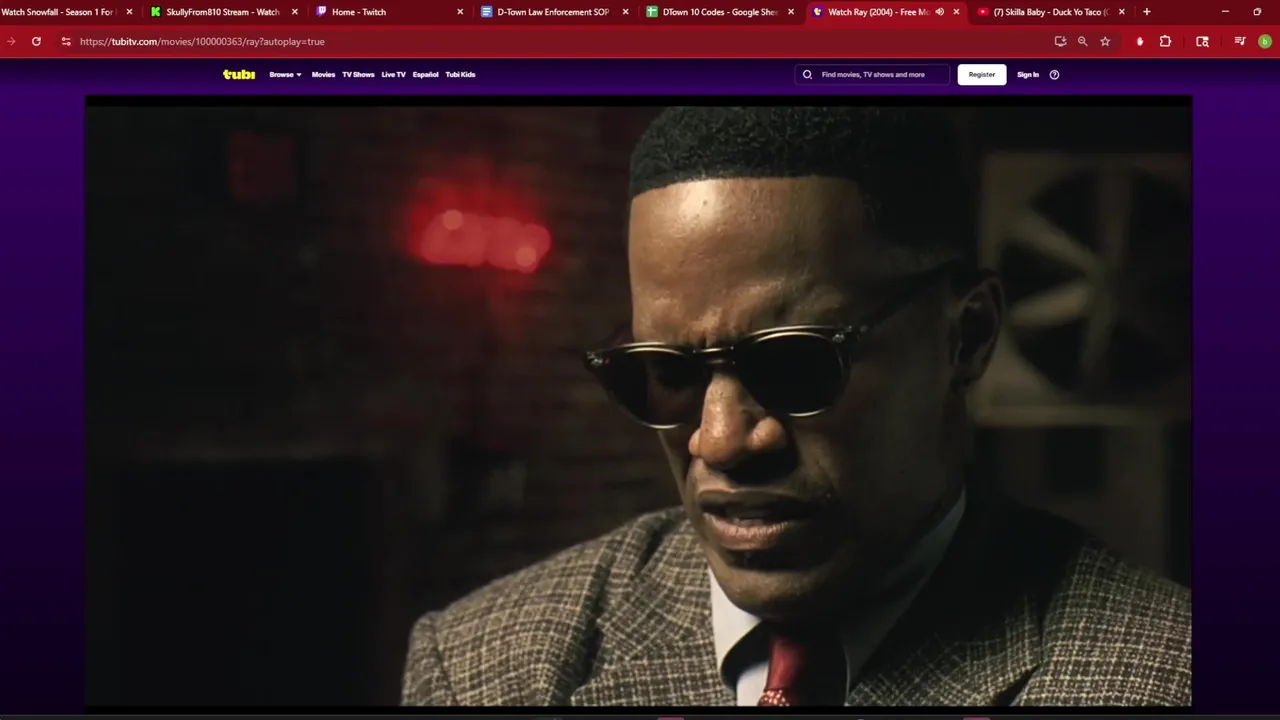Open the Extensions puzzle icon
This screenshot has height=720, width=1280.
point(1165,41)
